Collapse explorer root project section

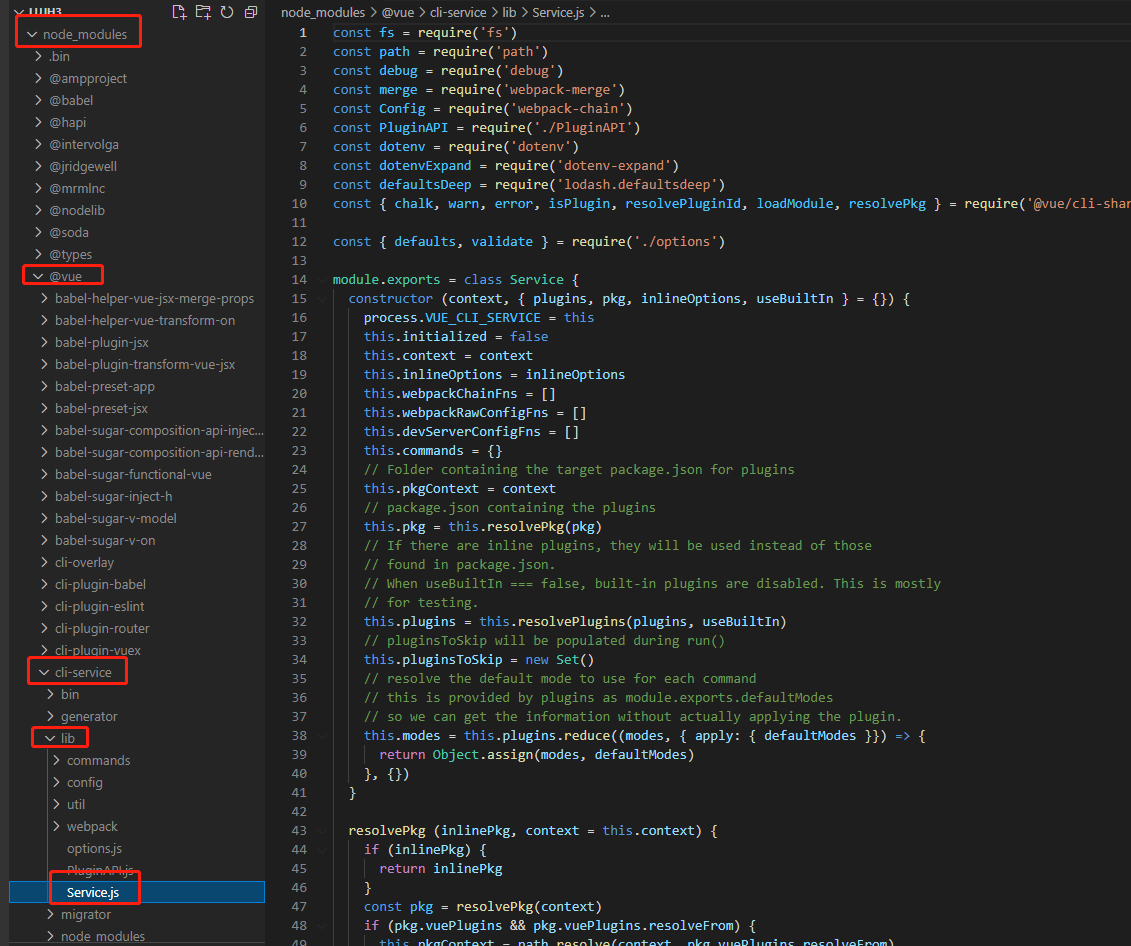pyautogui.click(x=19, y=11)
